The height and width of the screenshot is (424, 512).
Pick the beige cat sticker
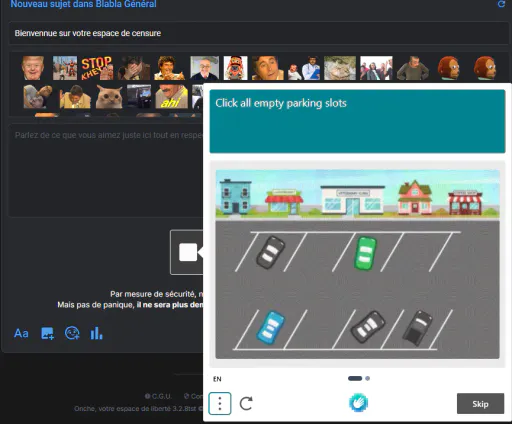click(109, 96)
